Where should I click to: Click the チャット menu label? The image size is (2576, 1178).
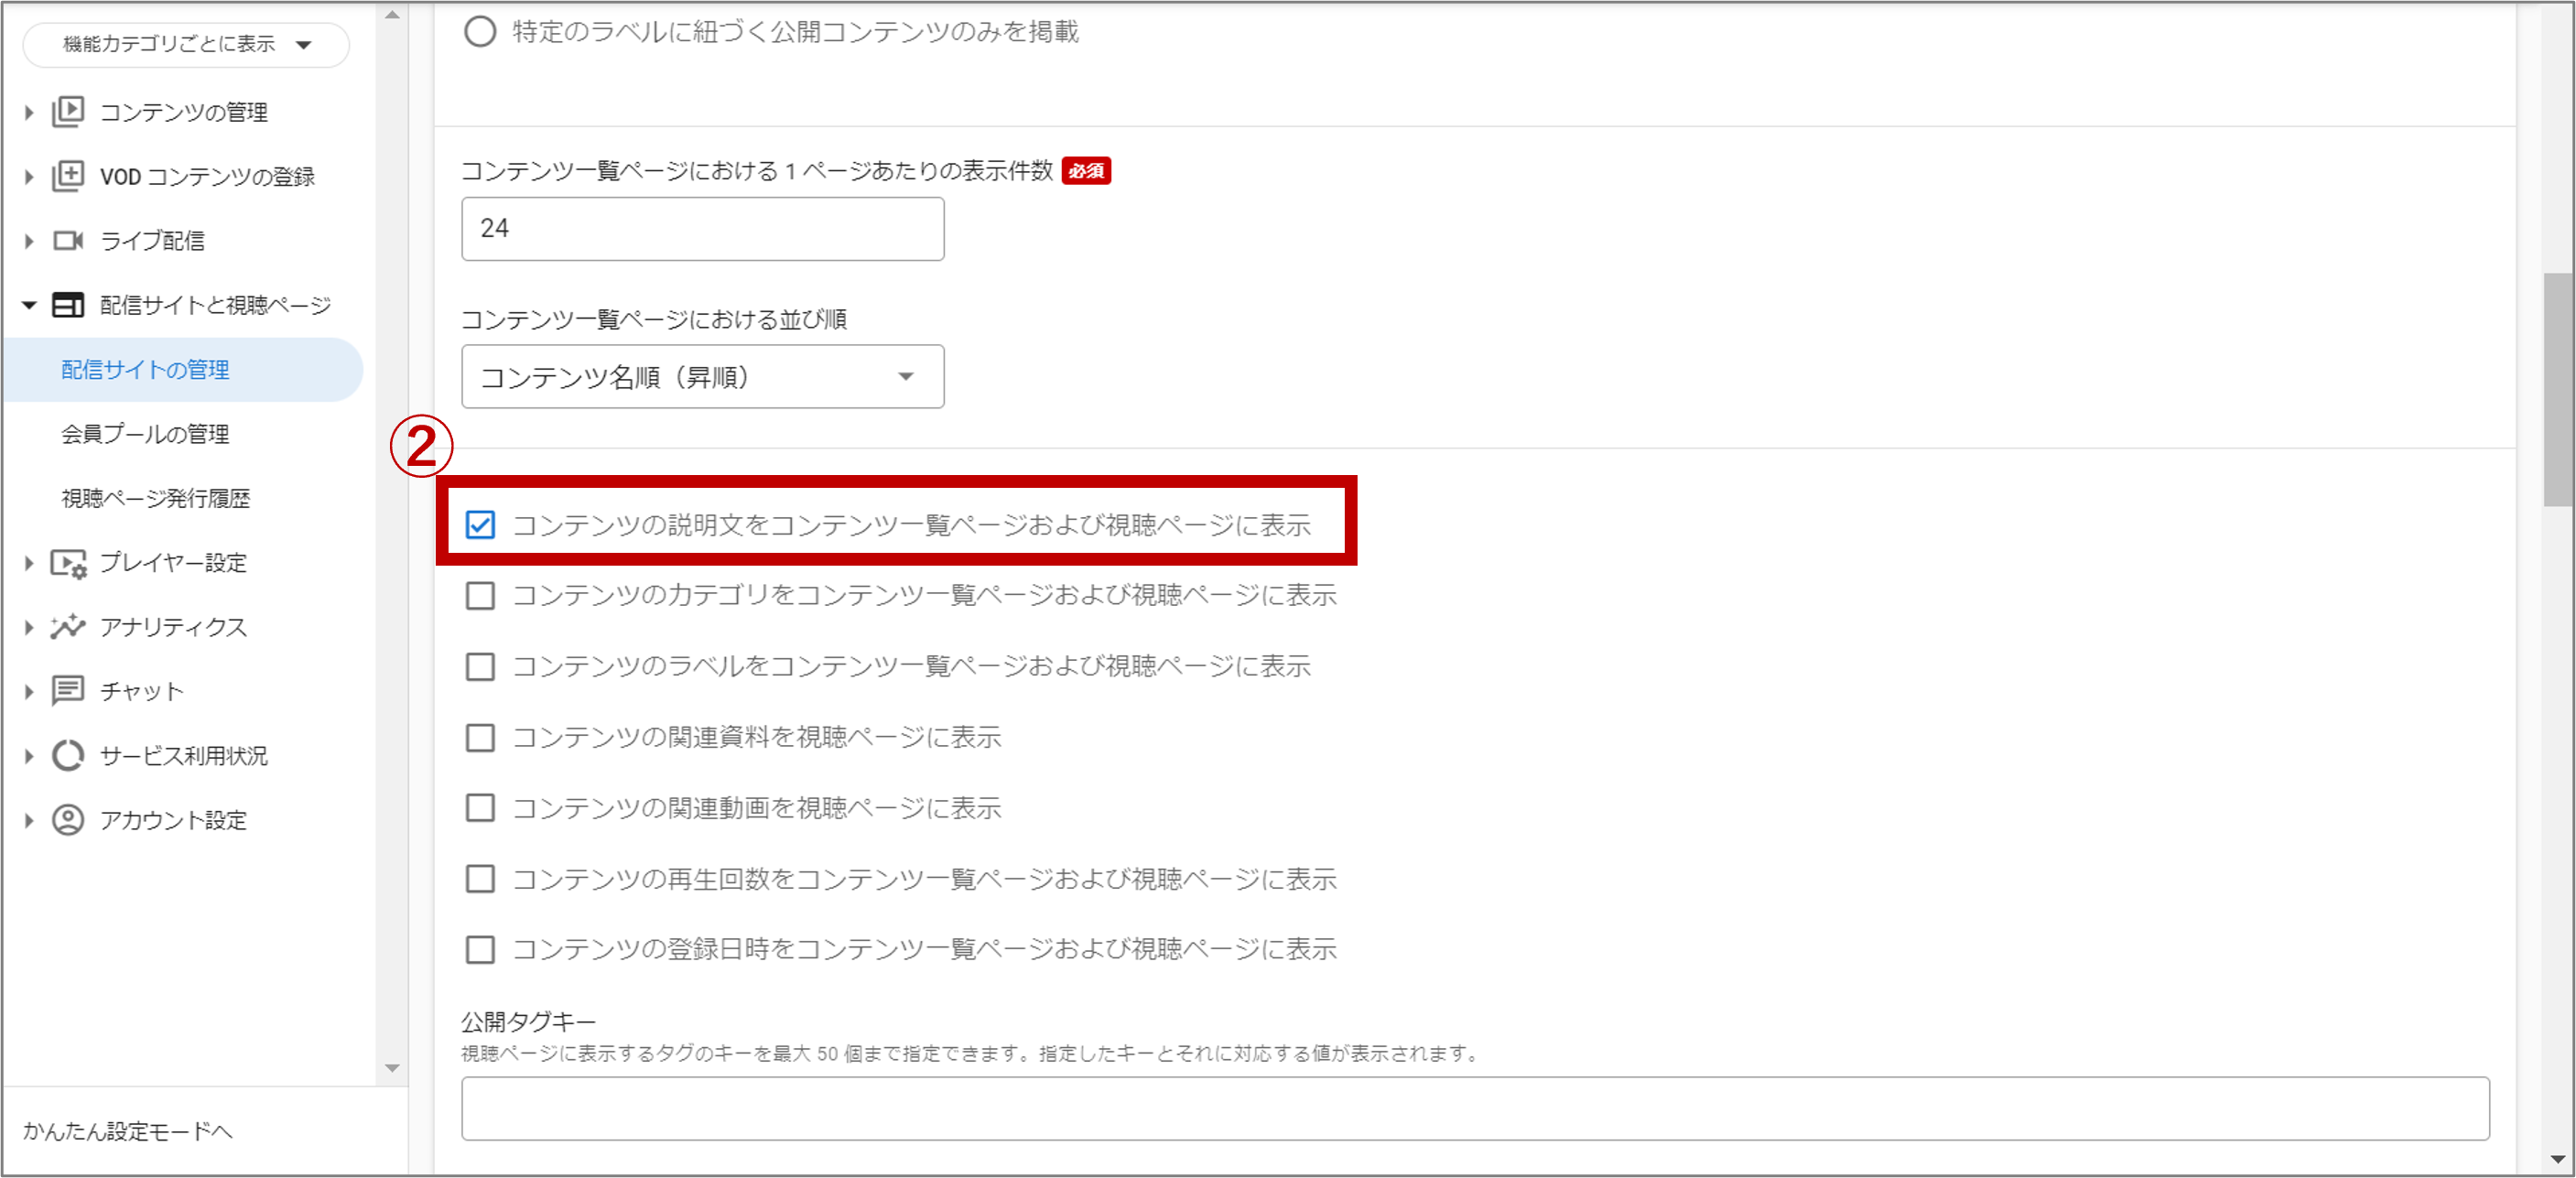[x=142, y=691]
